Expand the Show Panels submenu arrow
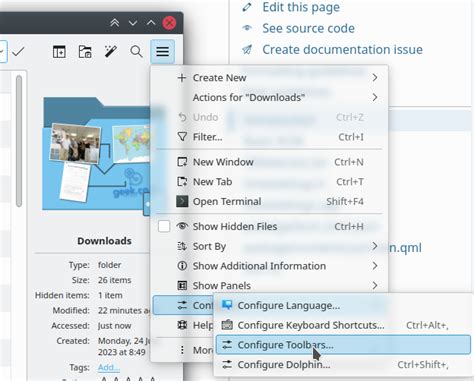The width and height of the screenshot is (474, 381). point(375,285)
